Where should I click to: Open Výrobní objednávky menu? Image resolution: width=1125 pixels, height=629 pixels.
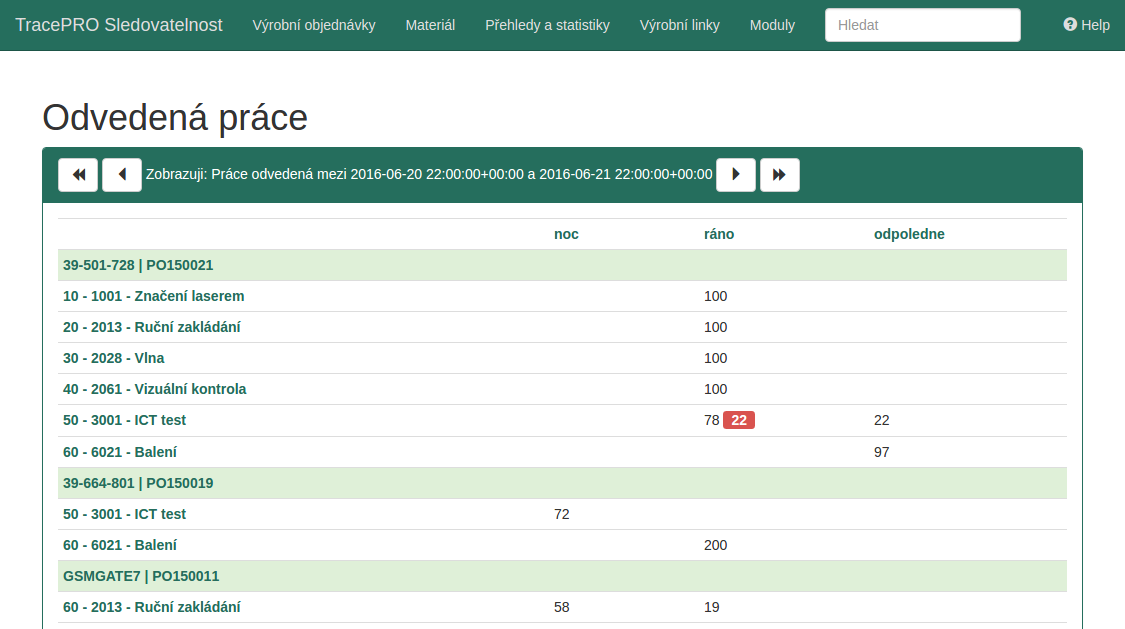tap(314, 25)
